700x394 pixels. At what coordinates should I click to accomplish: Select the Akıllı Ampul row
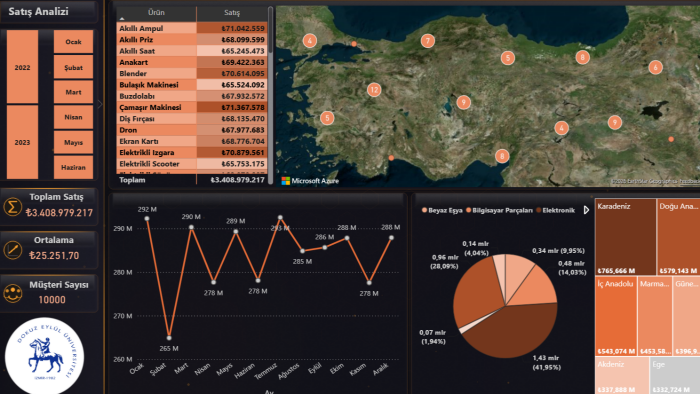tap(192, 28)
